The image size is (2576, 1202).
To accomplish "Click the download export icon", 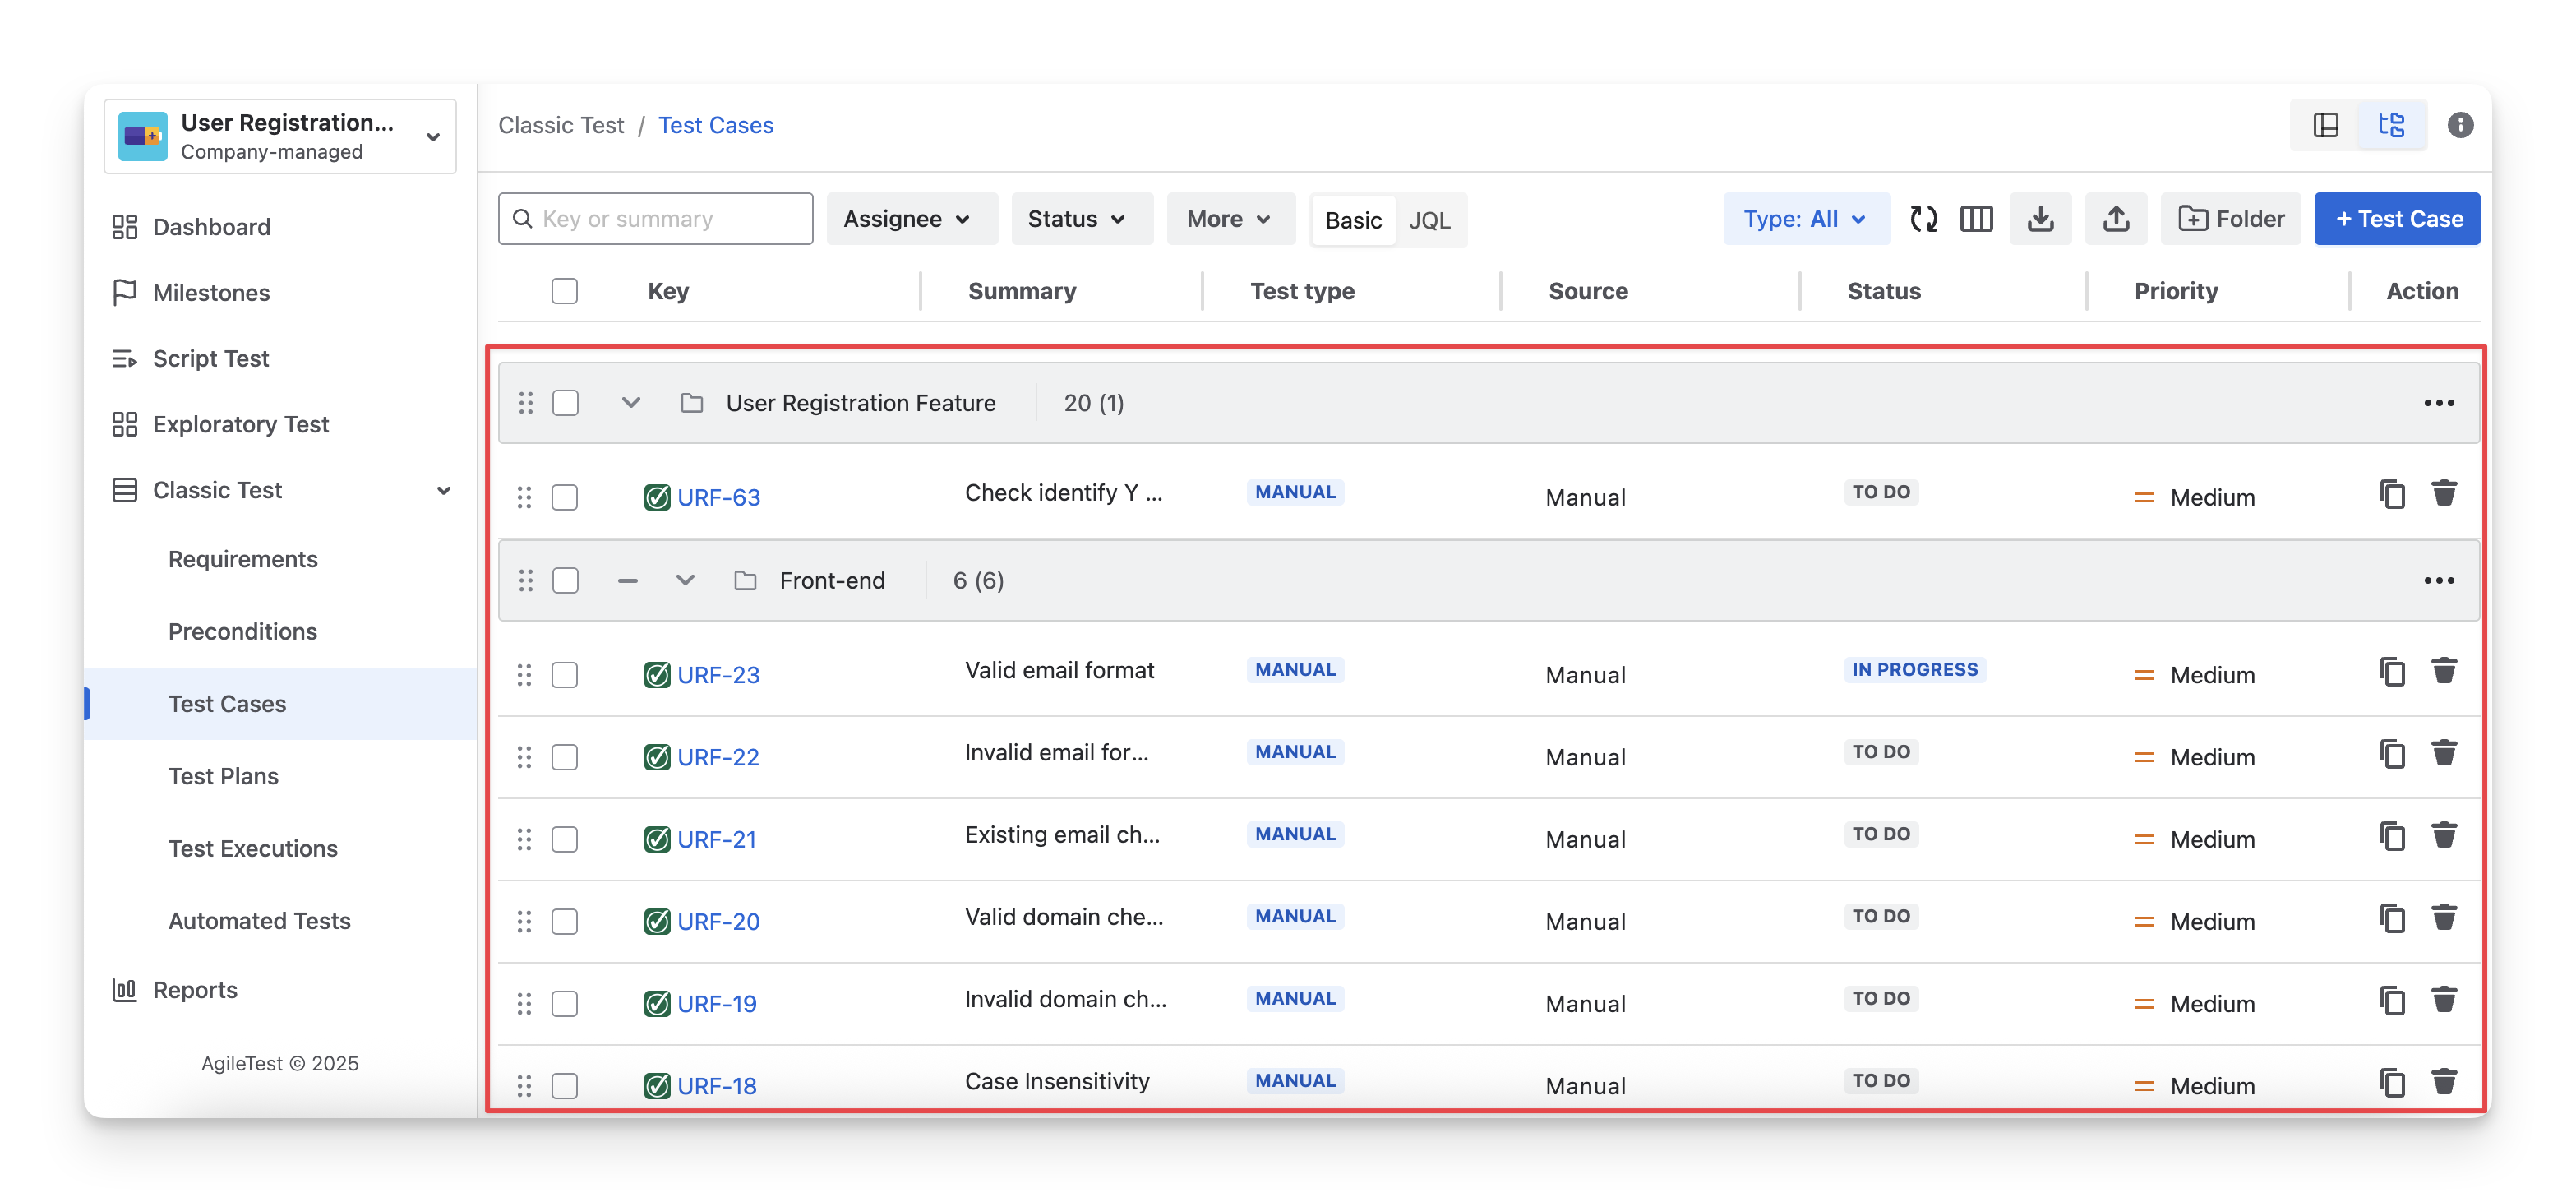I will [2040, 219].
